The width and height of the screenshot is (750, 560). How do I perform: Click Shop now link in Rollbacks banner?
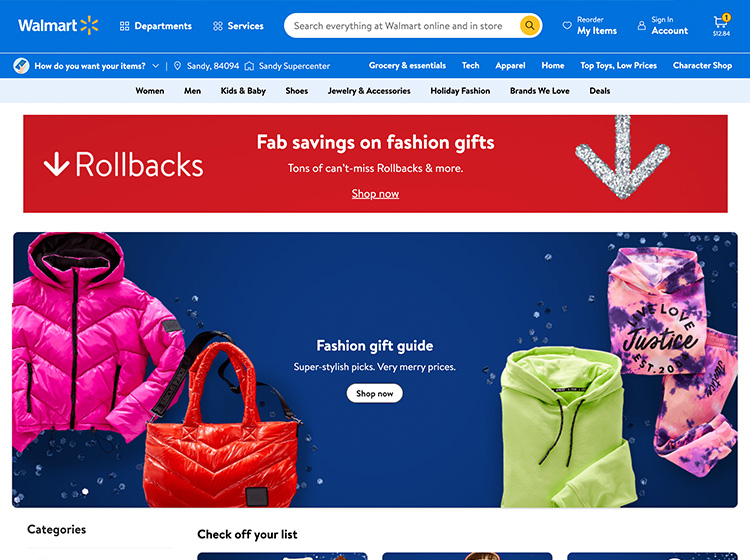375,194
